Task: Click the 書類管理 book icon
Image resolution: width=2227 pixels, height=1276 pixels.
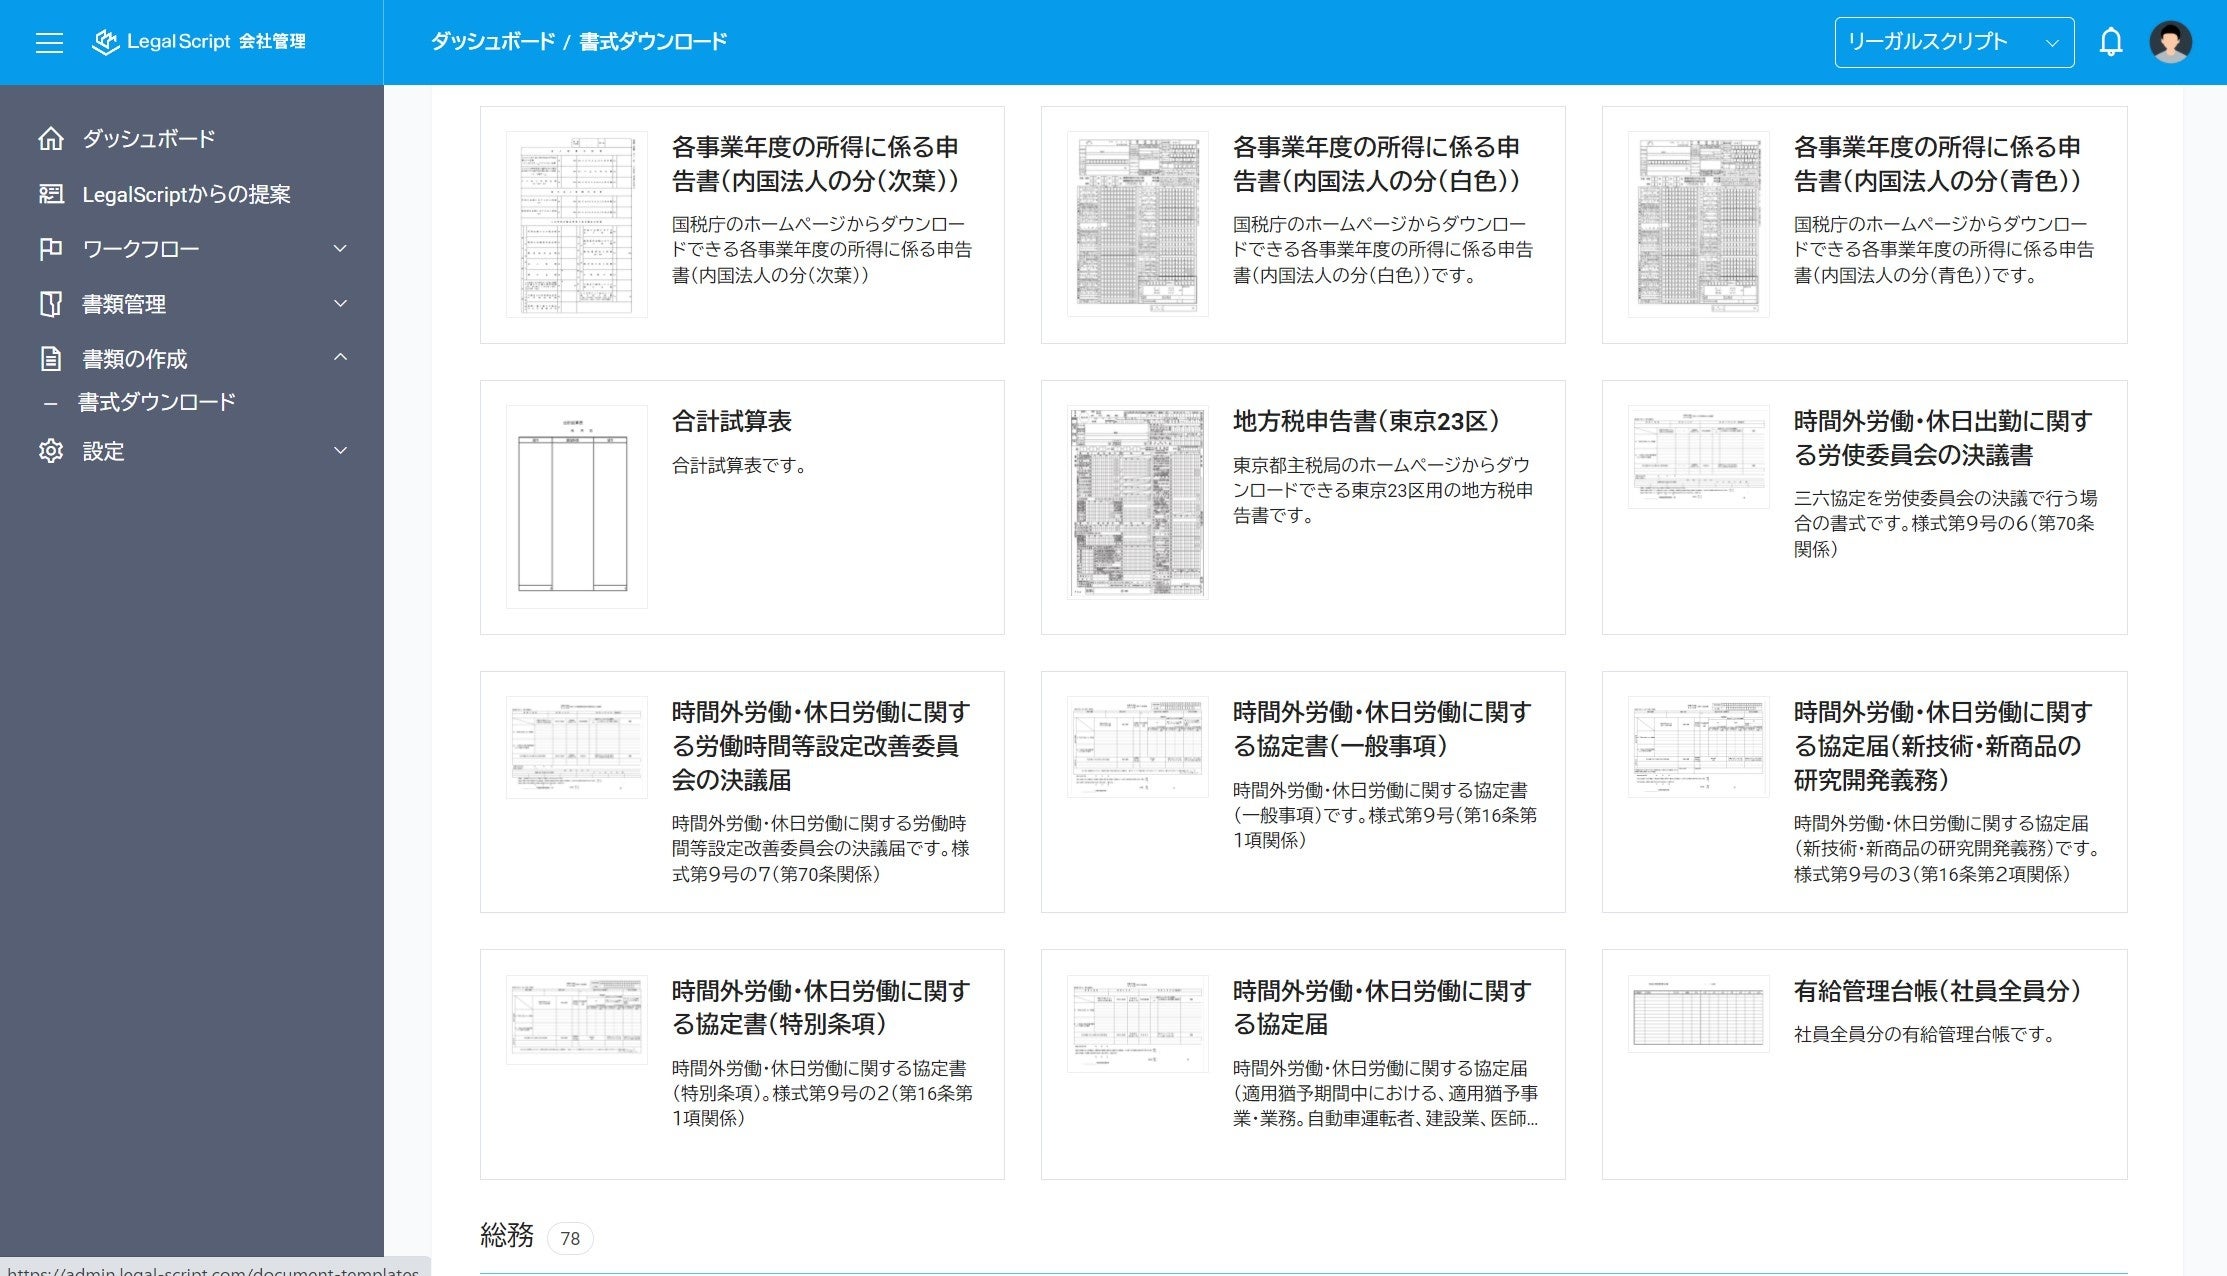Action: click(x=50, y=304)
